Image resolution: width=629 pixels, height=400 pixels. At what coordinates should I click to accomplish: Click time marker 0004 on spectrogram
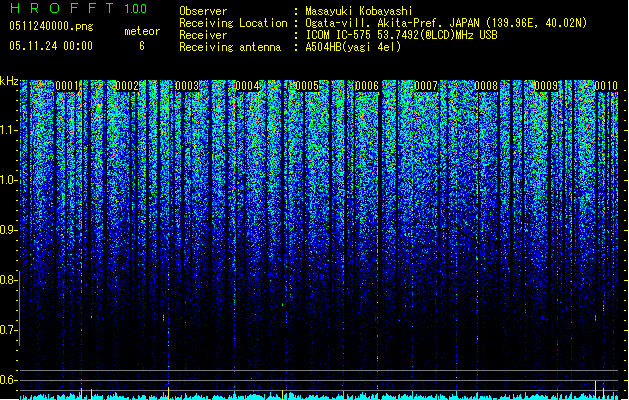(247, 86)
